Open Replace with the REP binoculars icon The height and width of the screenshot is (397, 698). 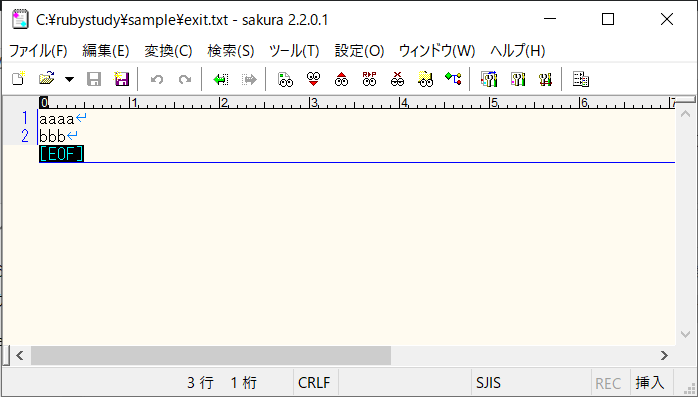pyautogui.click(x=369, y=79)
